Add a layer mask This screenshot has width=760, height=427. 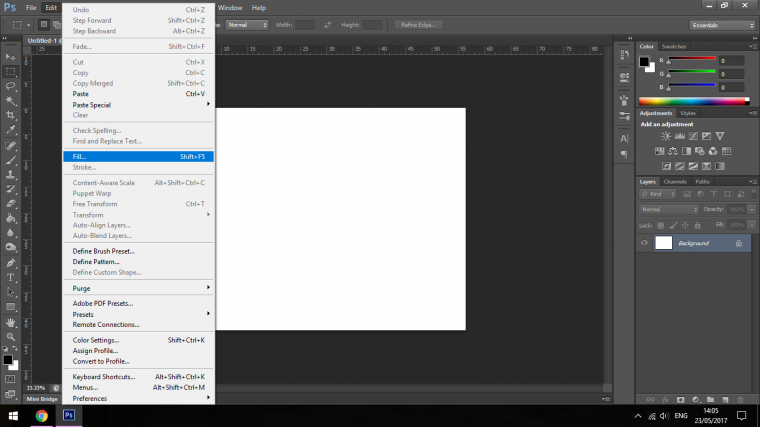[681, 399]
